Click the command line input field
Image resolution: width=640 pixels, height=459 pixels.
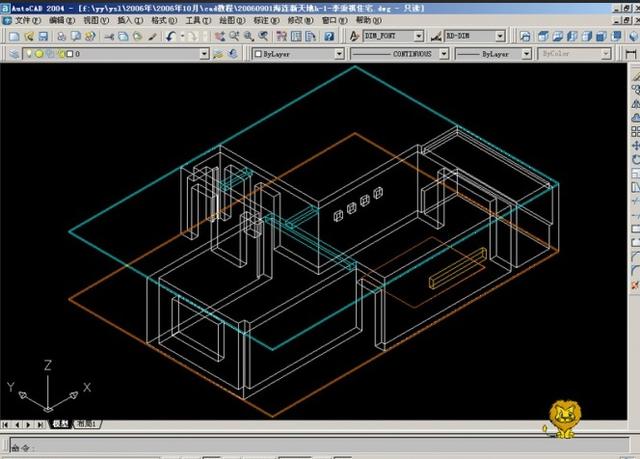click(319, 445)
